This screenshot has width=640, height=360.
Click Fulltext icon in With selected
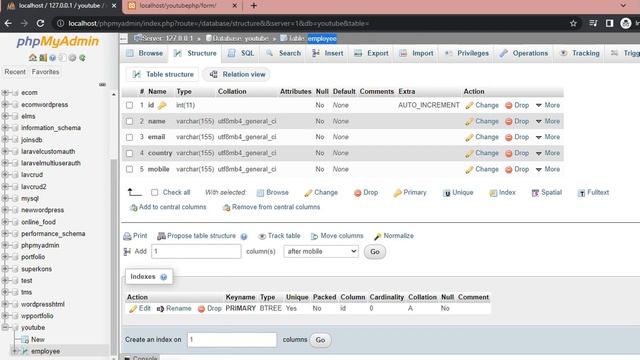tap(581, 193)
